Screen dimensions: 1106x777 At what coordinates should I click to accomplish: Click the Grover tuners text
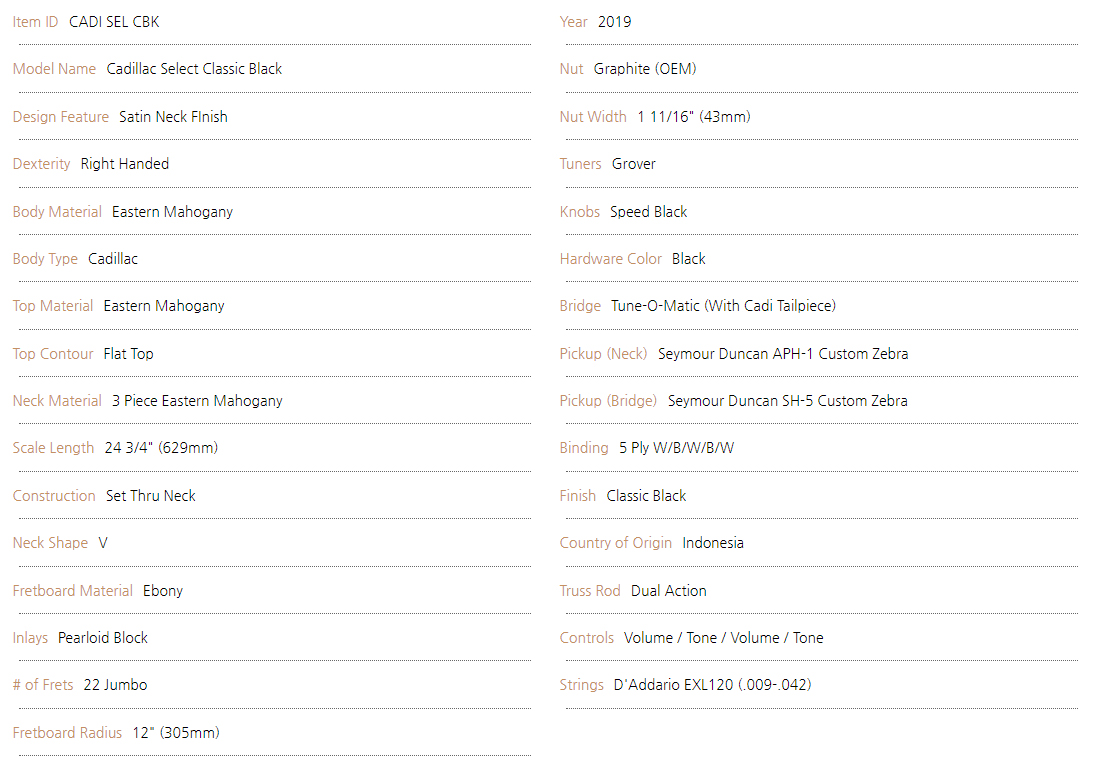pos(633,164)
